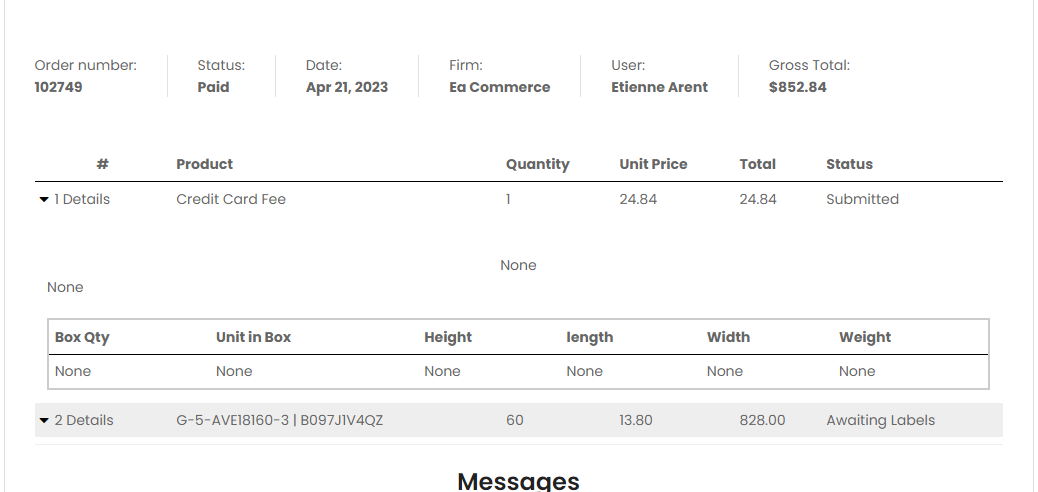Click the Weight column header
The width and height of the screenshot is (1038, 492).
point(865,337)
